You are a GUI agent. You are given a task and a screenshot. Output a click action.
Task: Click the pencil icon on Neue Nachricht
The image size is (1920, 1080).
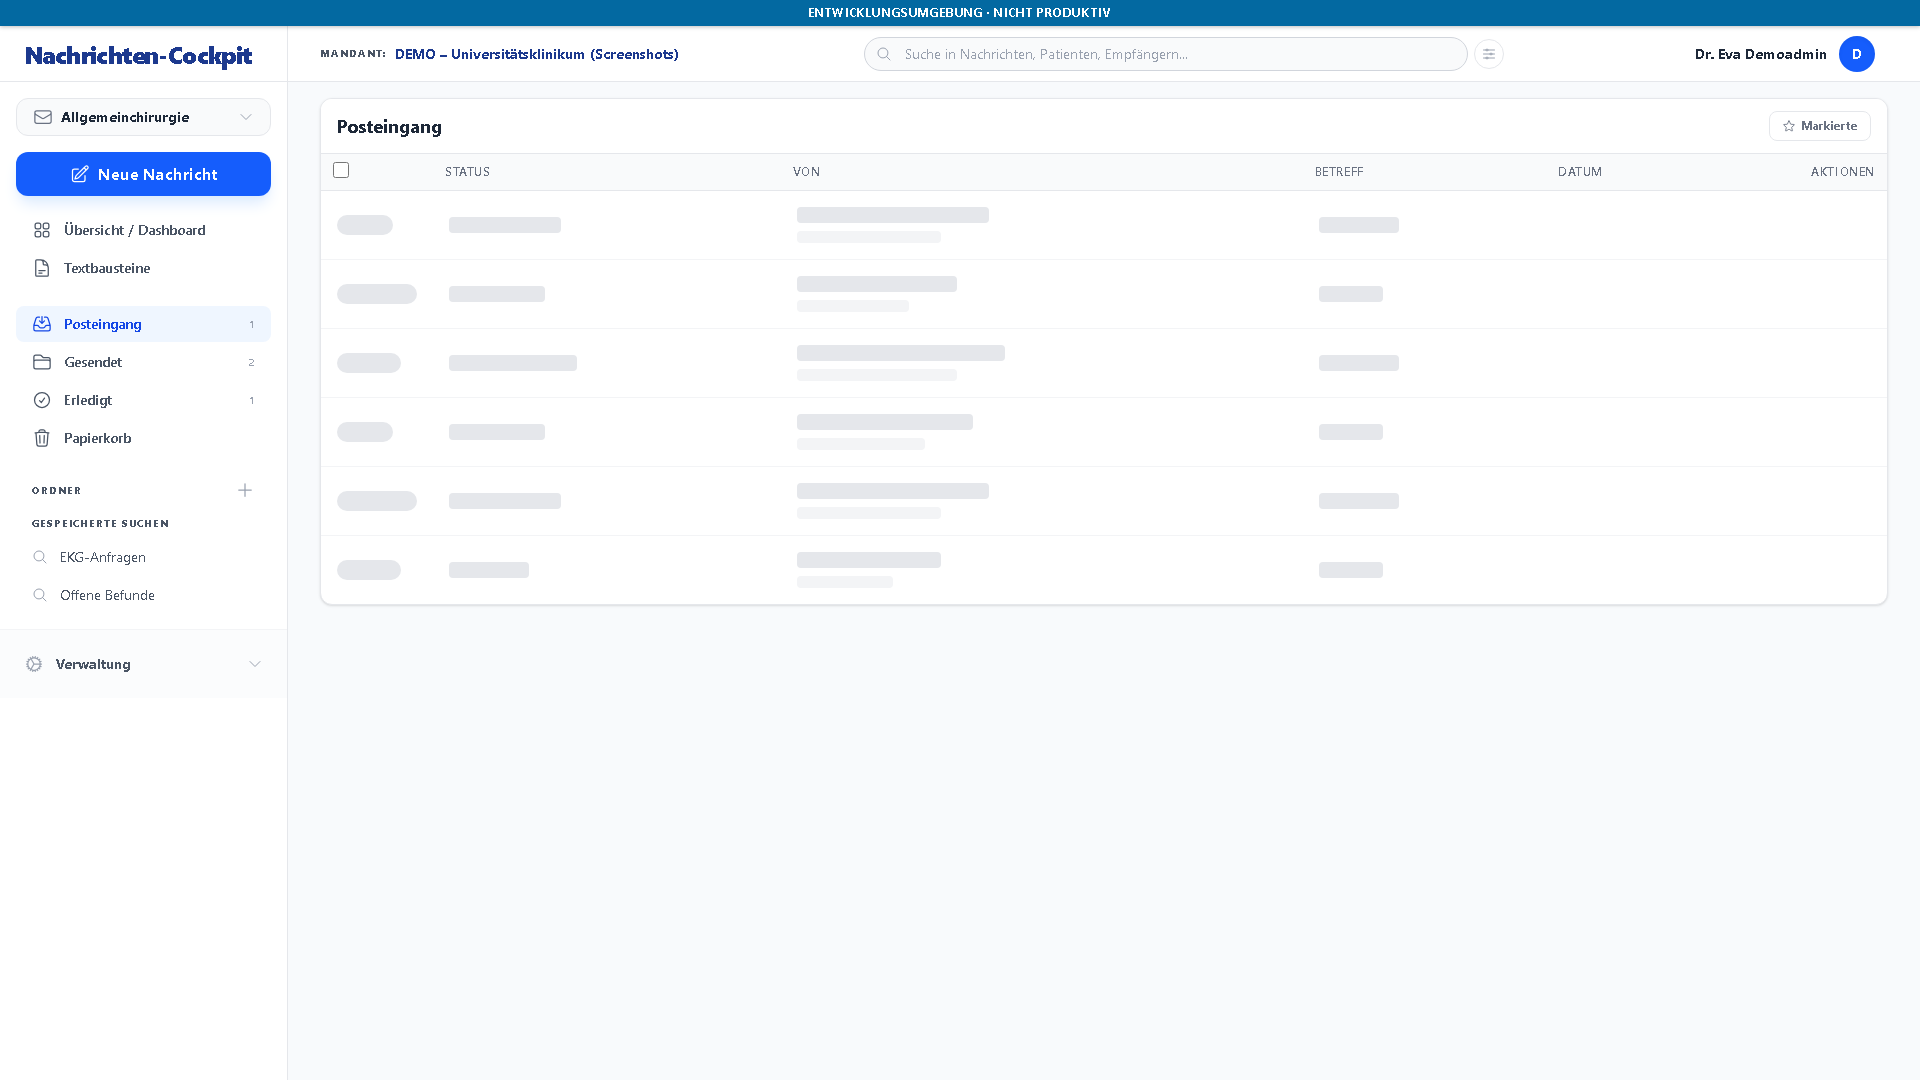(80, 174)
